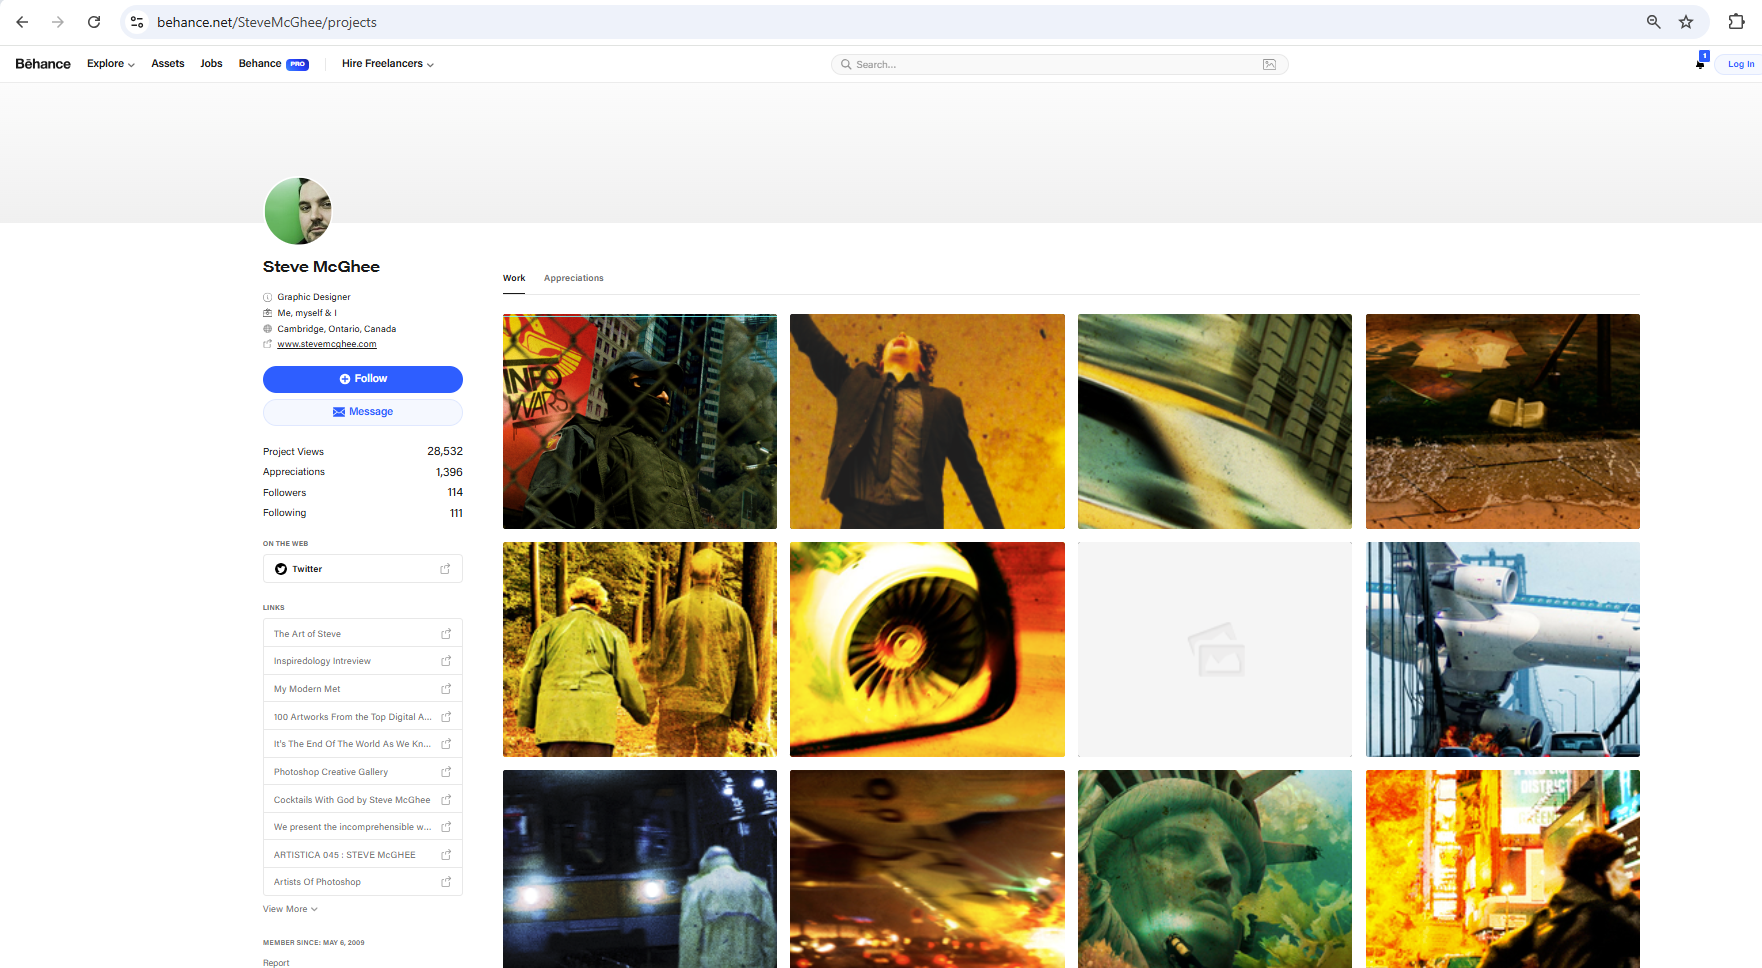Image resolution: width=1762 pixels, height=968 pixels.
Task: Open the notifications bell icon
Action: (x=1700, y=64)
